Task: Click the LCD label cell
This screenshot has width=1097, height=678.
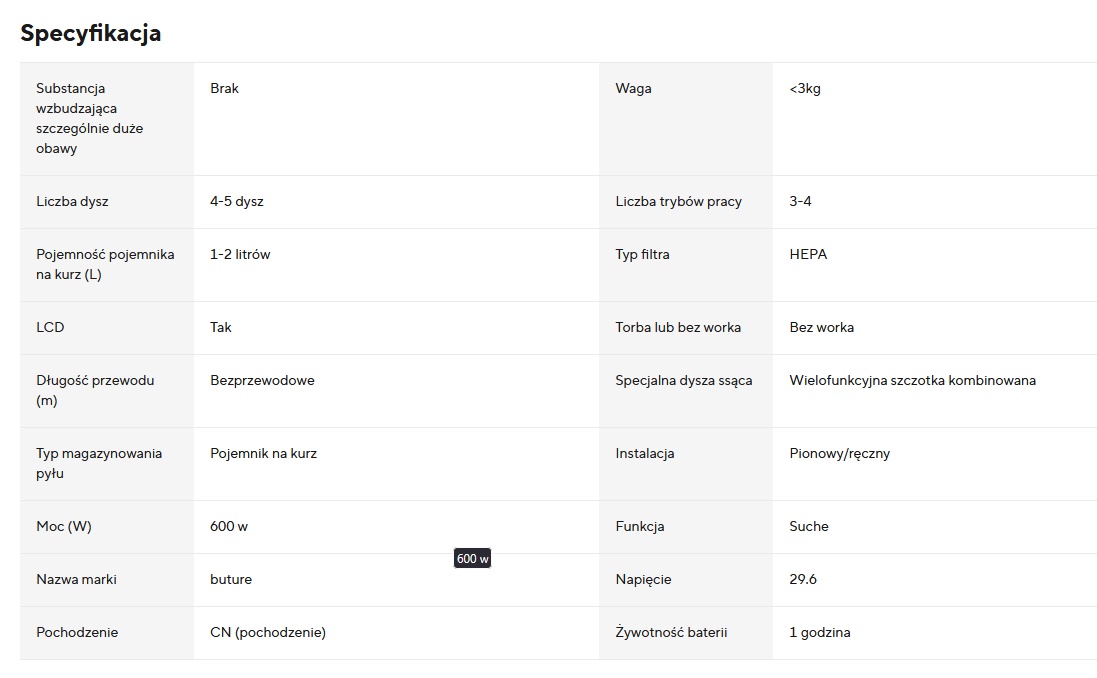Action: pos(50,327)
